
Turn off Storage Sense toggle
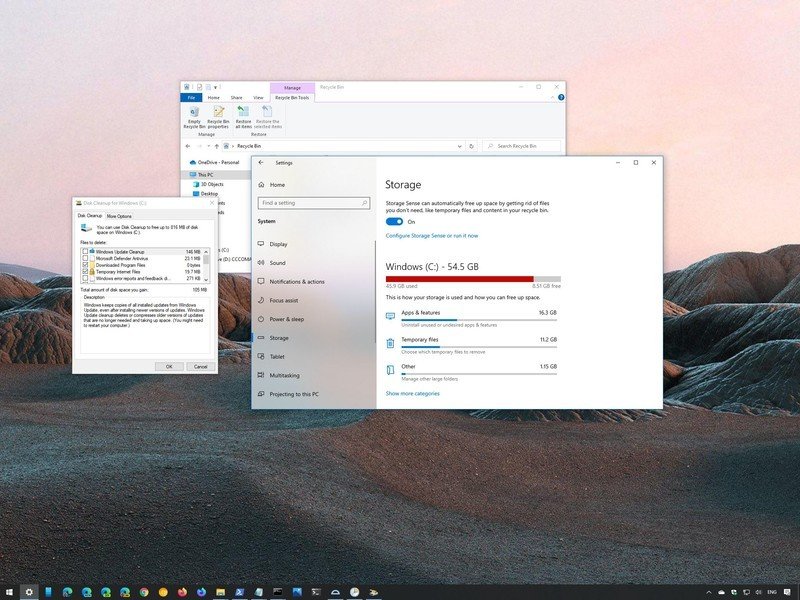[396, 219]
